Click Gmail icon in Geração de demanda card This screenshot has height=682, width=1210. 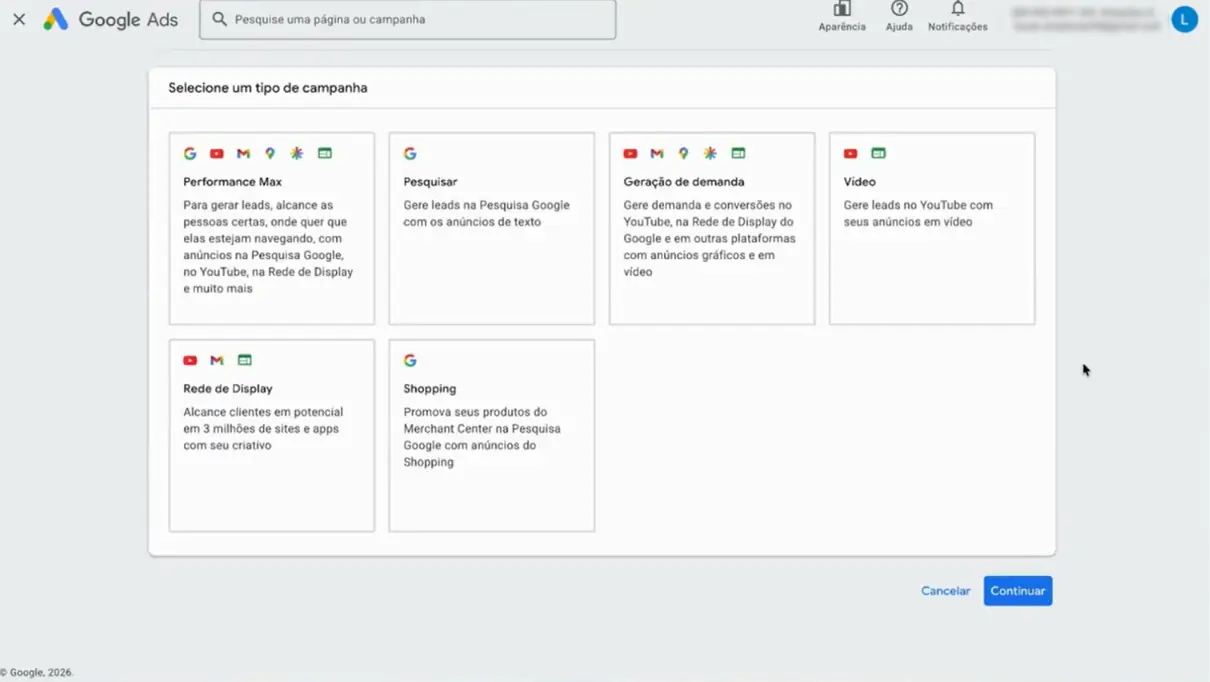pos(657,153)
